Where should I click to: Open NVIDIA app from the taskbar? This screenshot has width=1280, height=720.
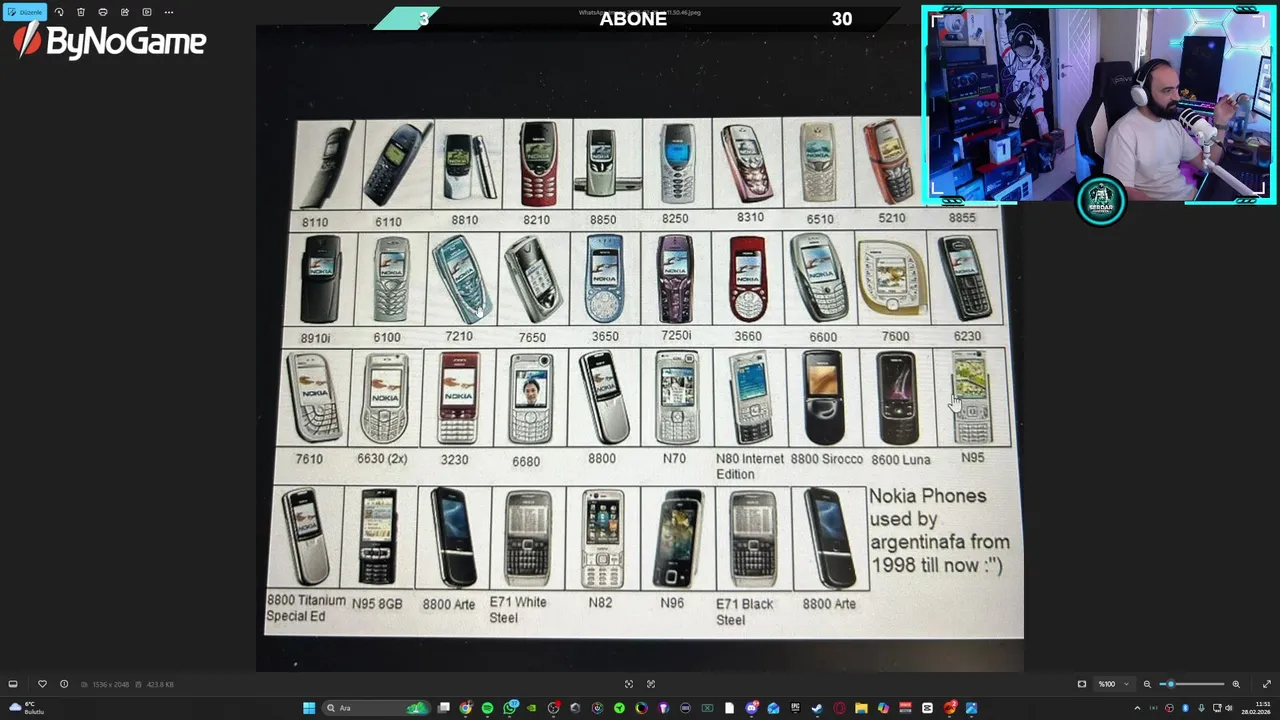531,708
